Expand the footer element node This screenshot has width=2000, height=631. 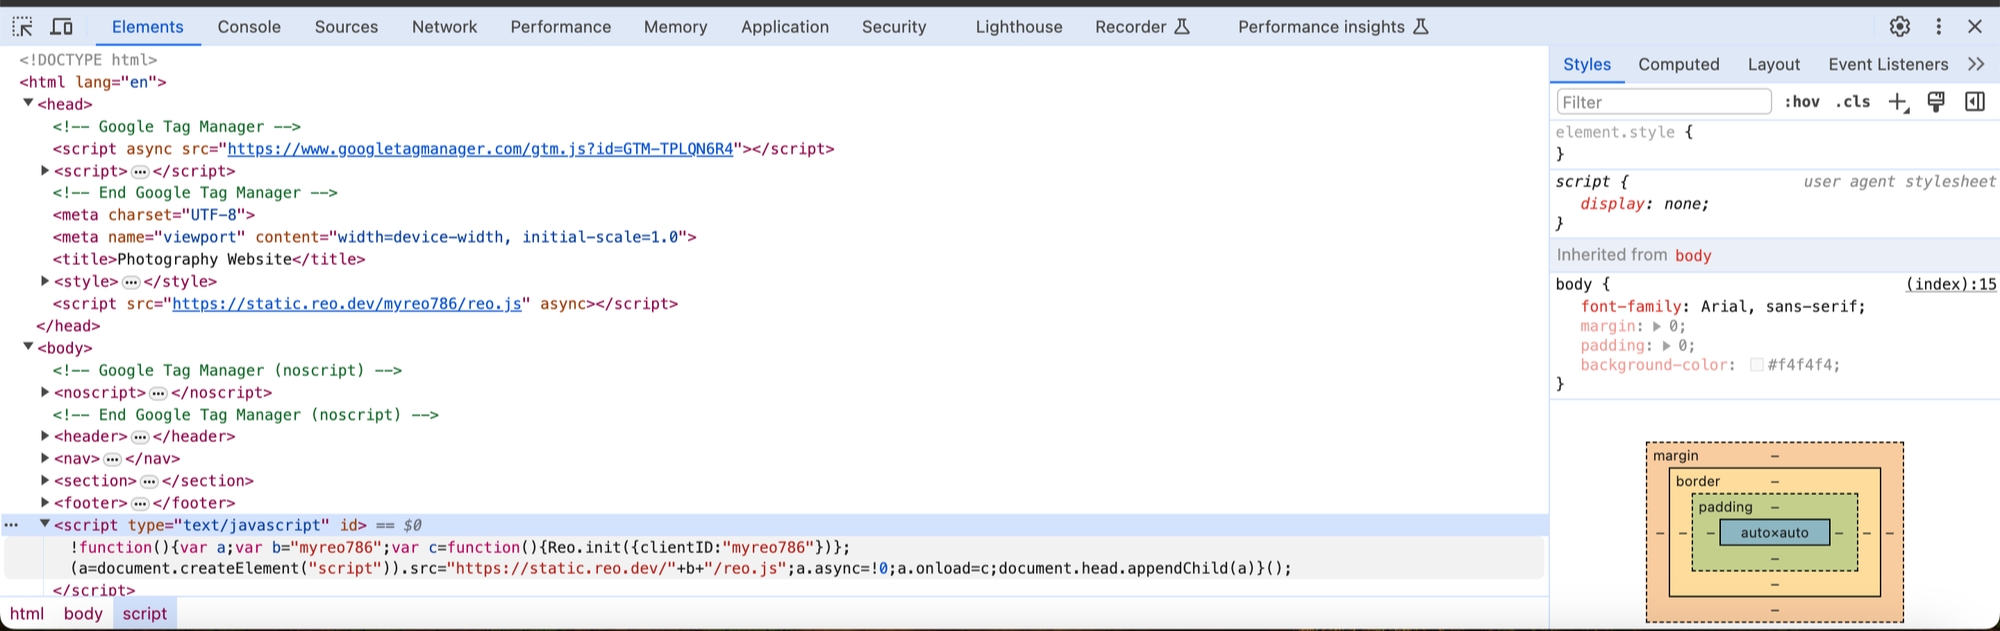pos(45,503)
